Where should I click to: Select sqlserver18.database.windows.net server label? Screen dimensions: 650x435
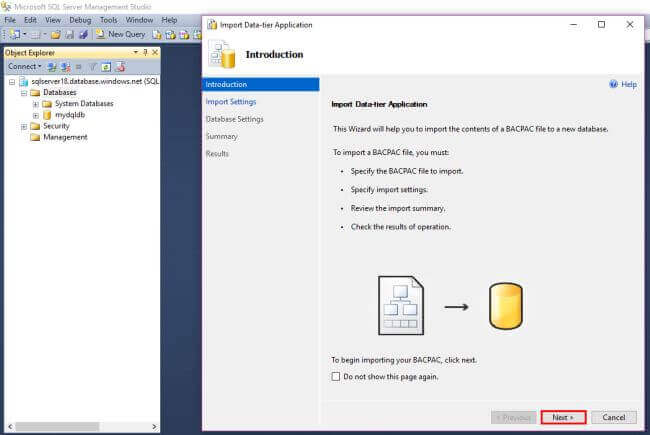[95, 81]
